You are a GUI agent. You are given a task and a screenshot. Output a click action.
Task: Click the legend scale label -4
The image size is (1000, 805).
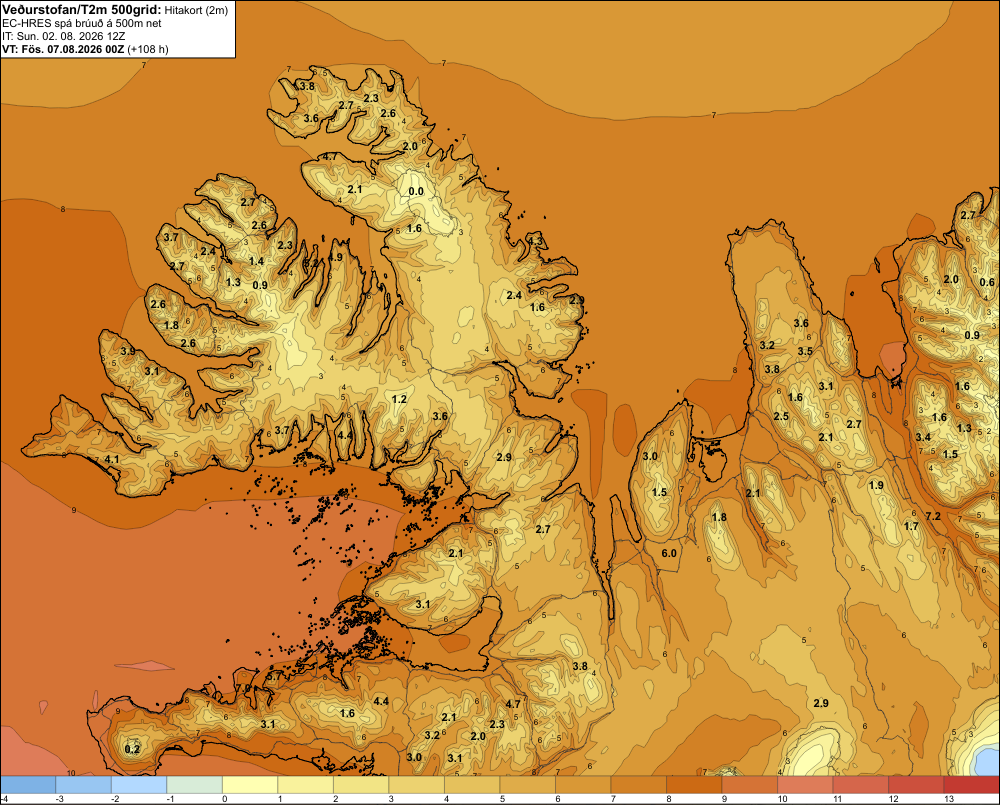4,799
